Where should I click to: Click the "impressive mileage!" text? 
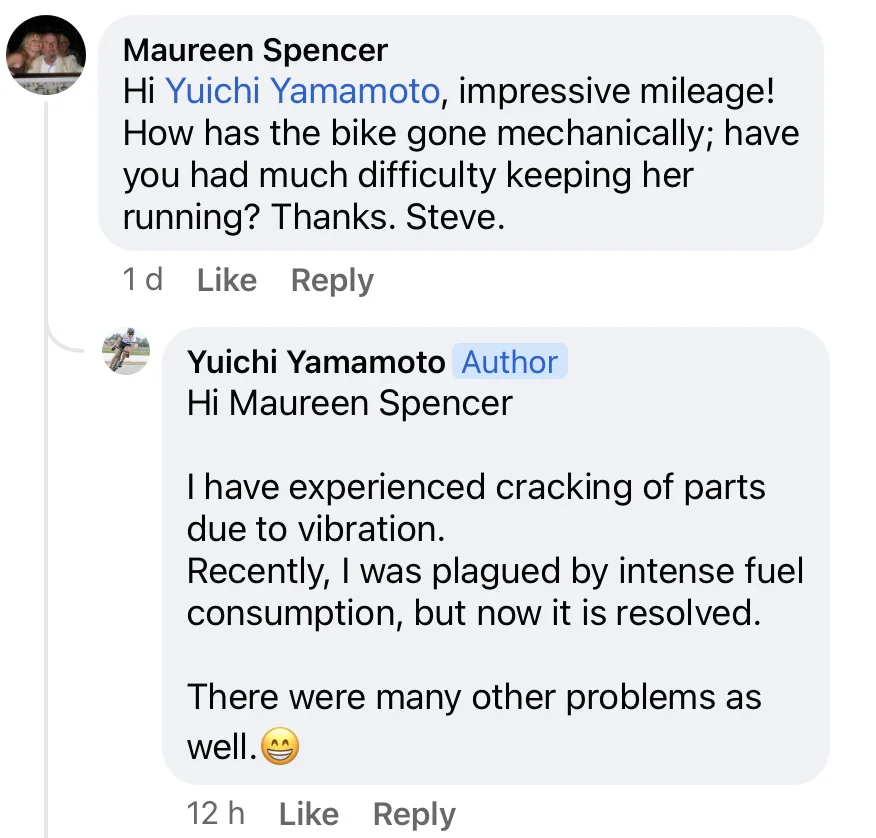pos(616,92)
